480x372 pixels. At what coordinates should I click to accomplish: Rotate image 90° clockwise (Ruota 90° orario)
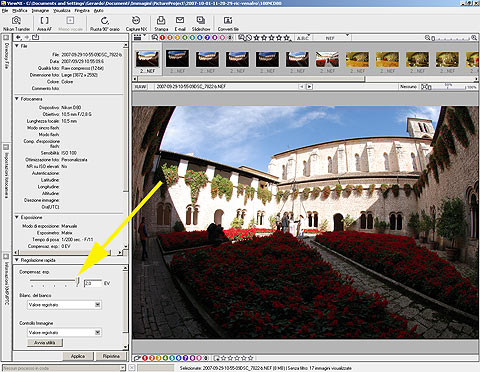pyautogui.click(x=105, y=24)
